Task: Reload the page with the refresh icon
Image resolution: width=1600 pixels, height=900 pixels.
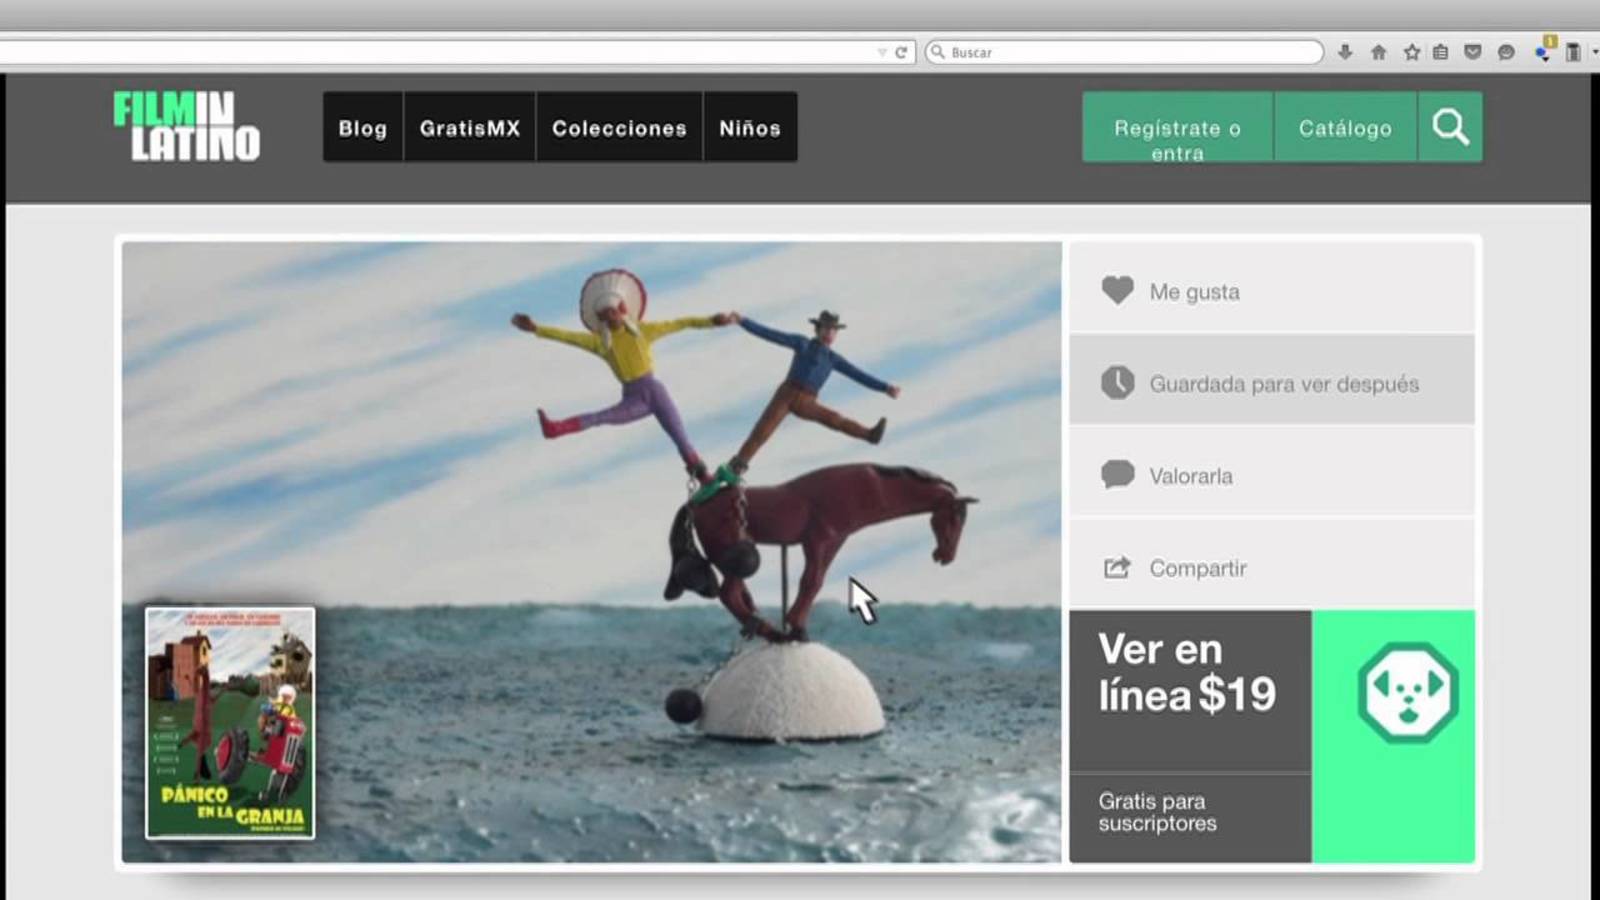Action: 901,52
